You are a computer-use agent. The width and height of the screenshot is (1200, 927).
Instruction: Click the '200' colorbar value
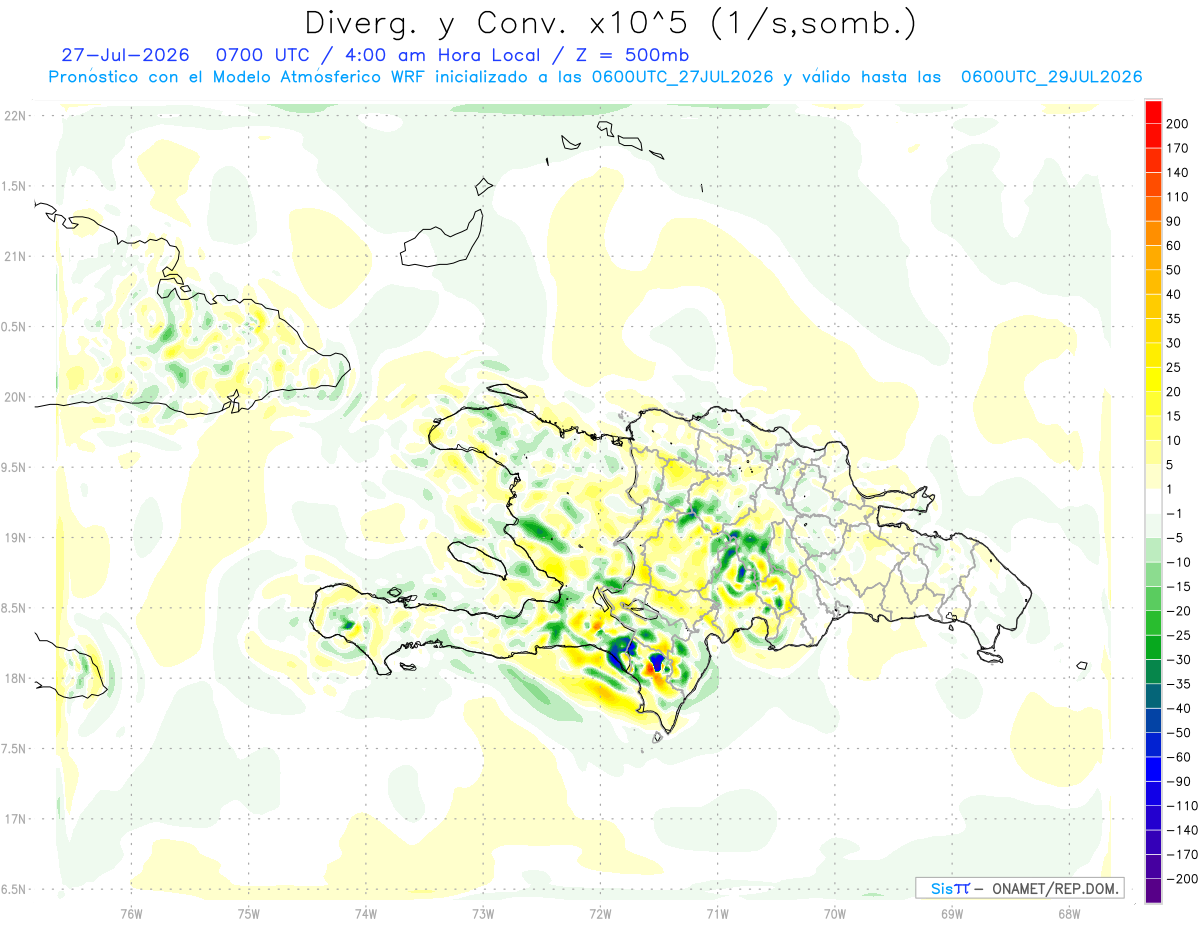click(1177, 124)
